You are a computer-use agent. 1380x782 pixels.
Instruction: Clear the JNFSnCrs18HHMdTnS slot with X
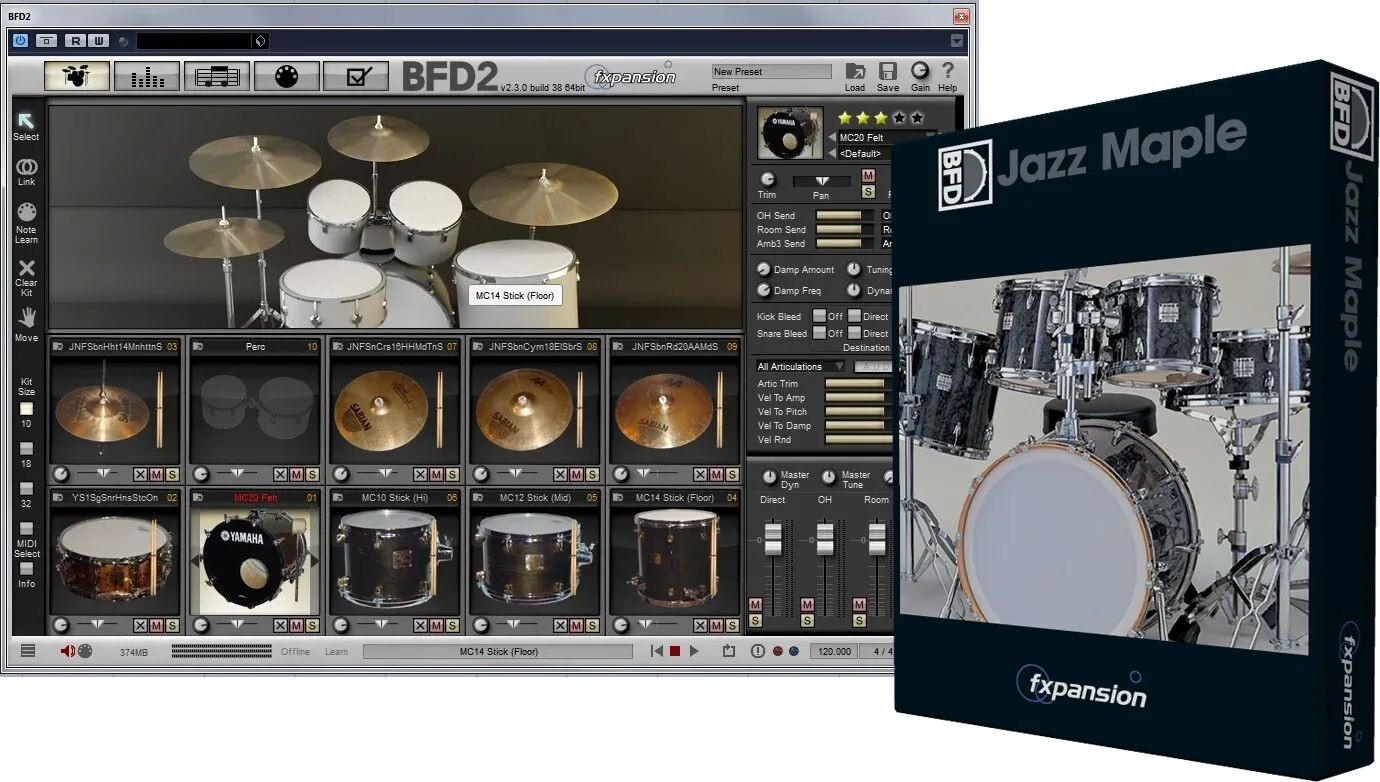[420, 474]
